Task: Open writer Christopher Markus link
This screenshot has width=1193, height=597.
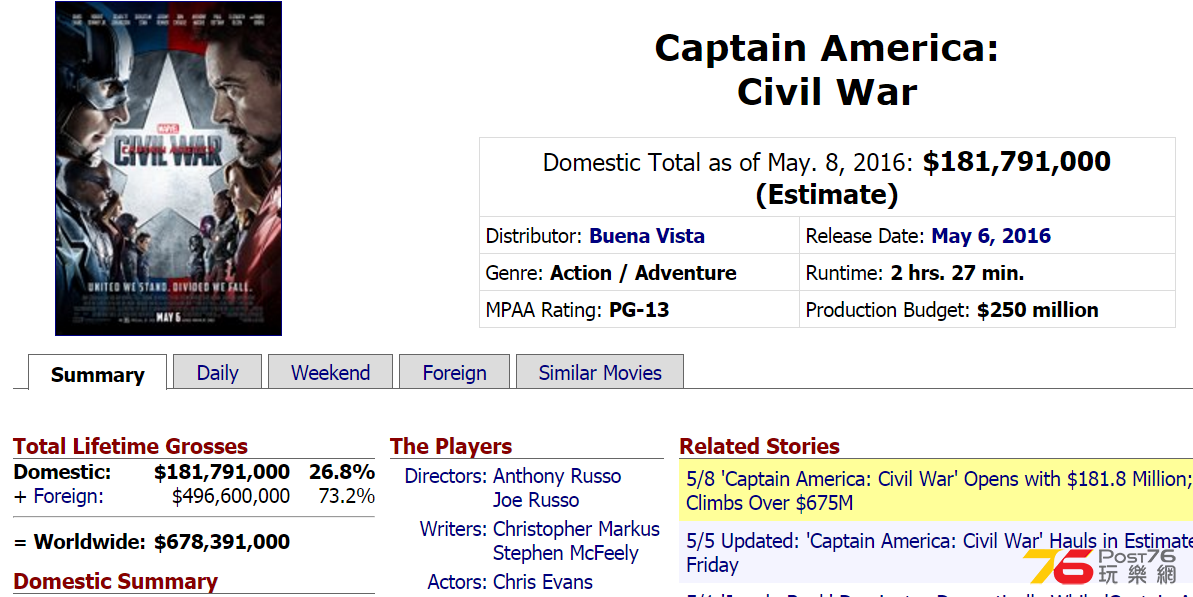Action: click(x=576, y=529)
